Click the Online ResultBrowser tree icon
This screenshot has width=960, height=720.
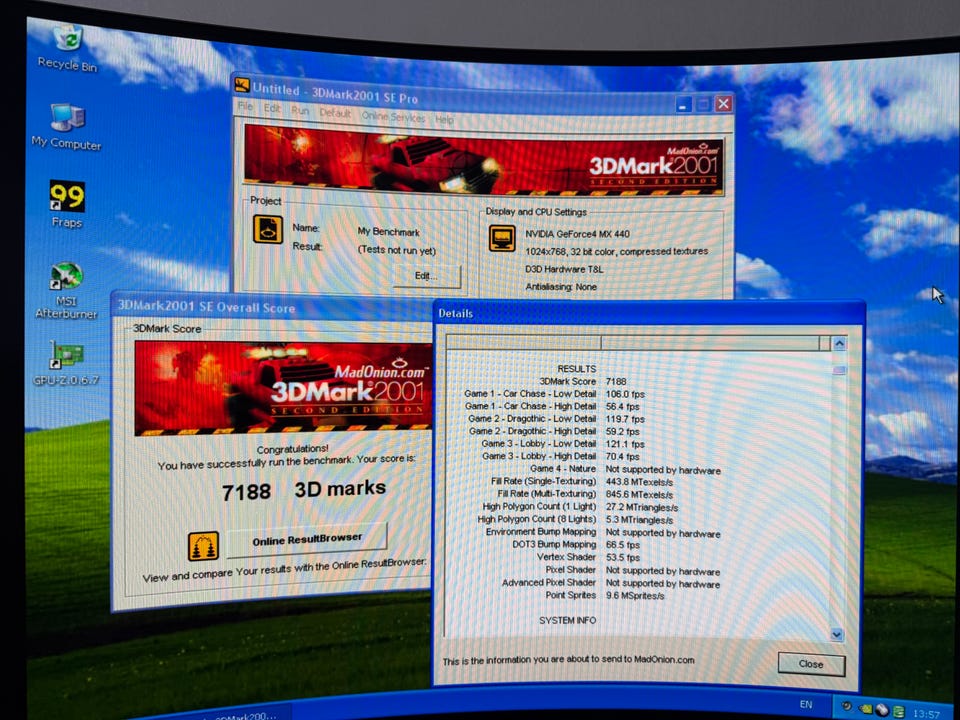(203, 546)
